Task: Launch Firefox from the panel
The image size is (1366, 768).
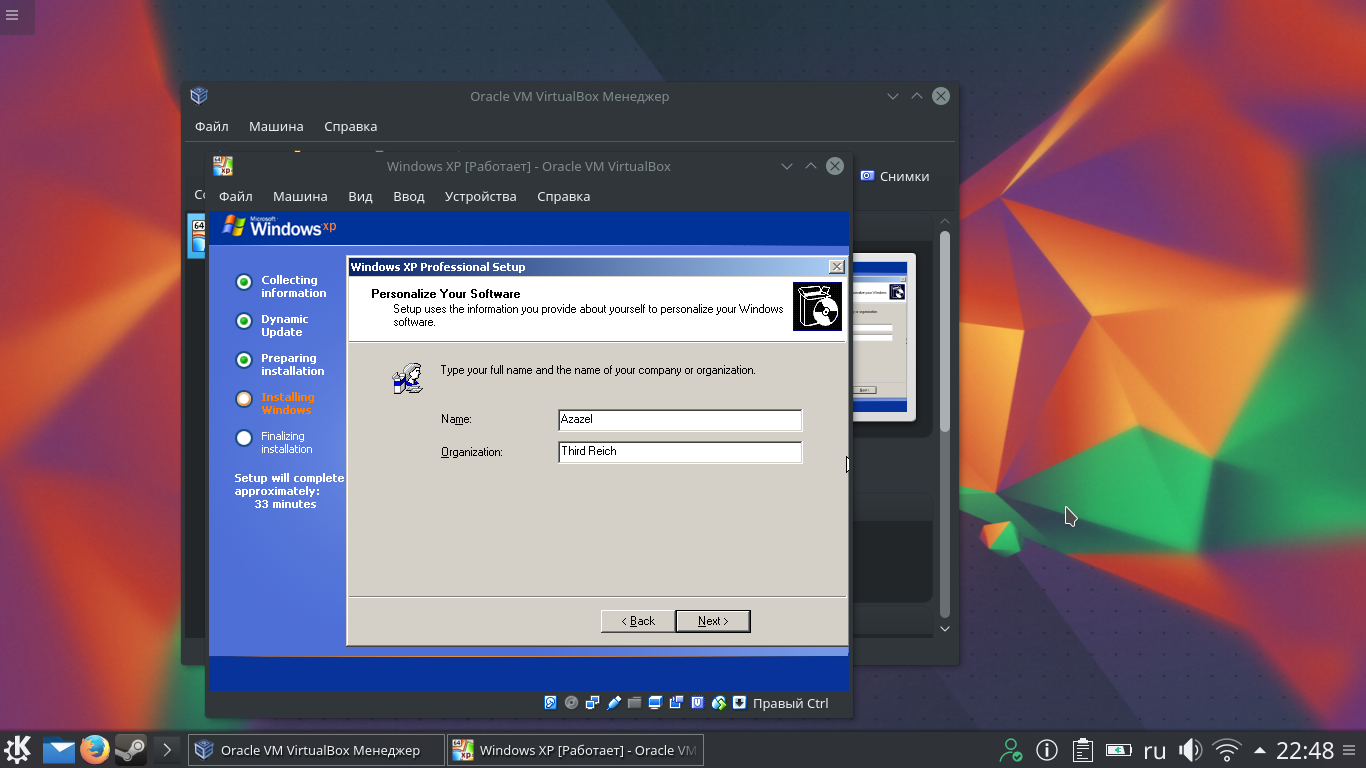Action: tap(95, 749)
